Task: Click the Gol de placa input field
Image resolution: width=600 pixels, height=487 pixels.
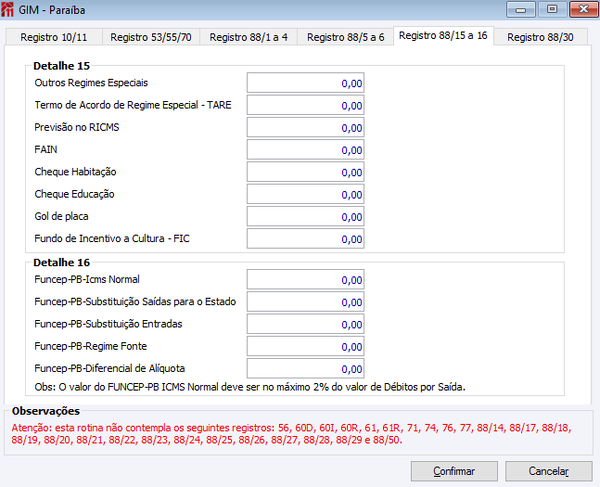Action: pos(305,216)
